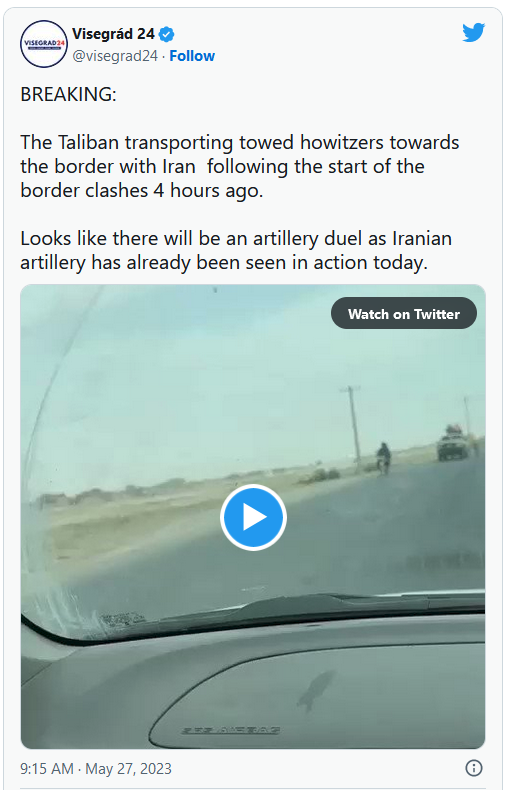Play the embedded video
511x790 pixels.
[253, 517]
